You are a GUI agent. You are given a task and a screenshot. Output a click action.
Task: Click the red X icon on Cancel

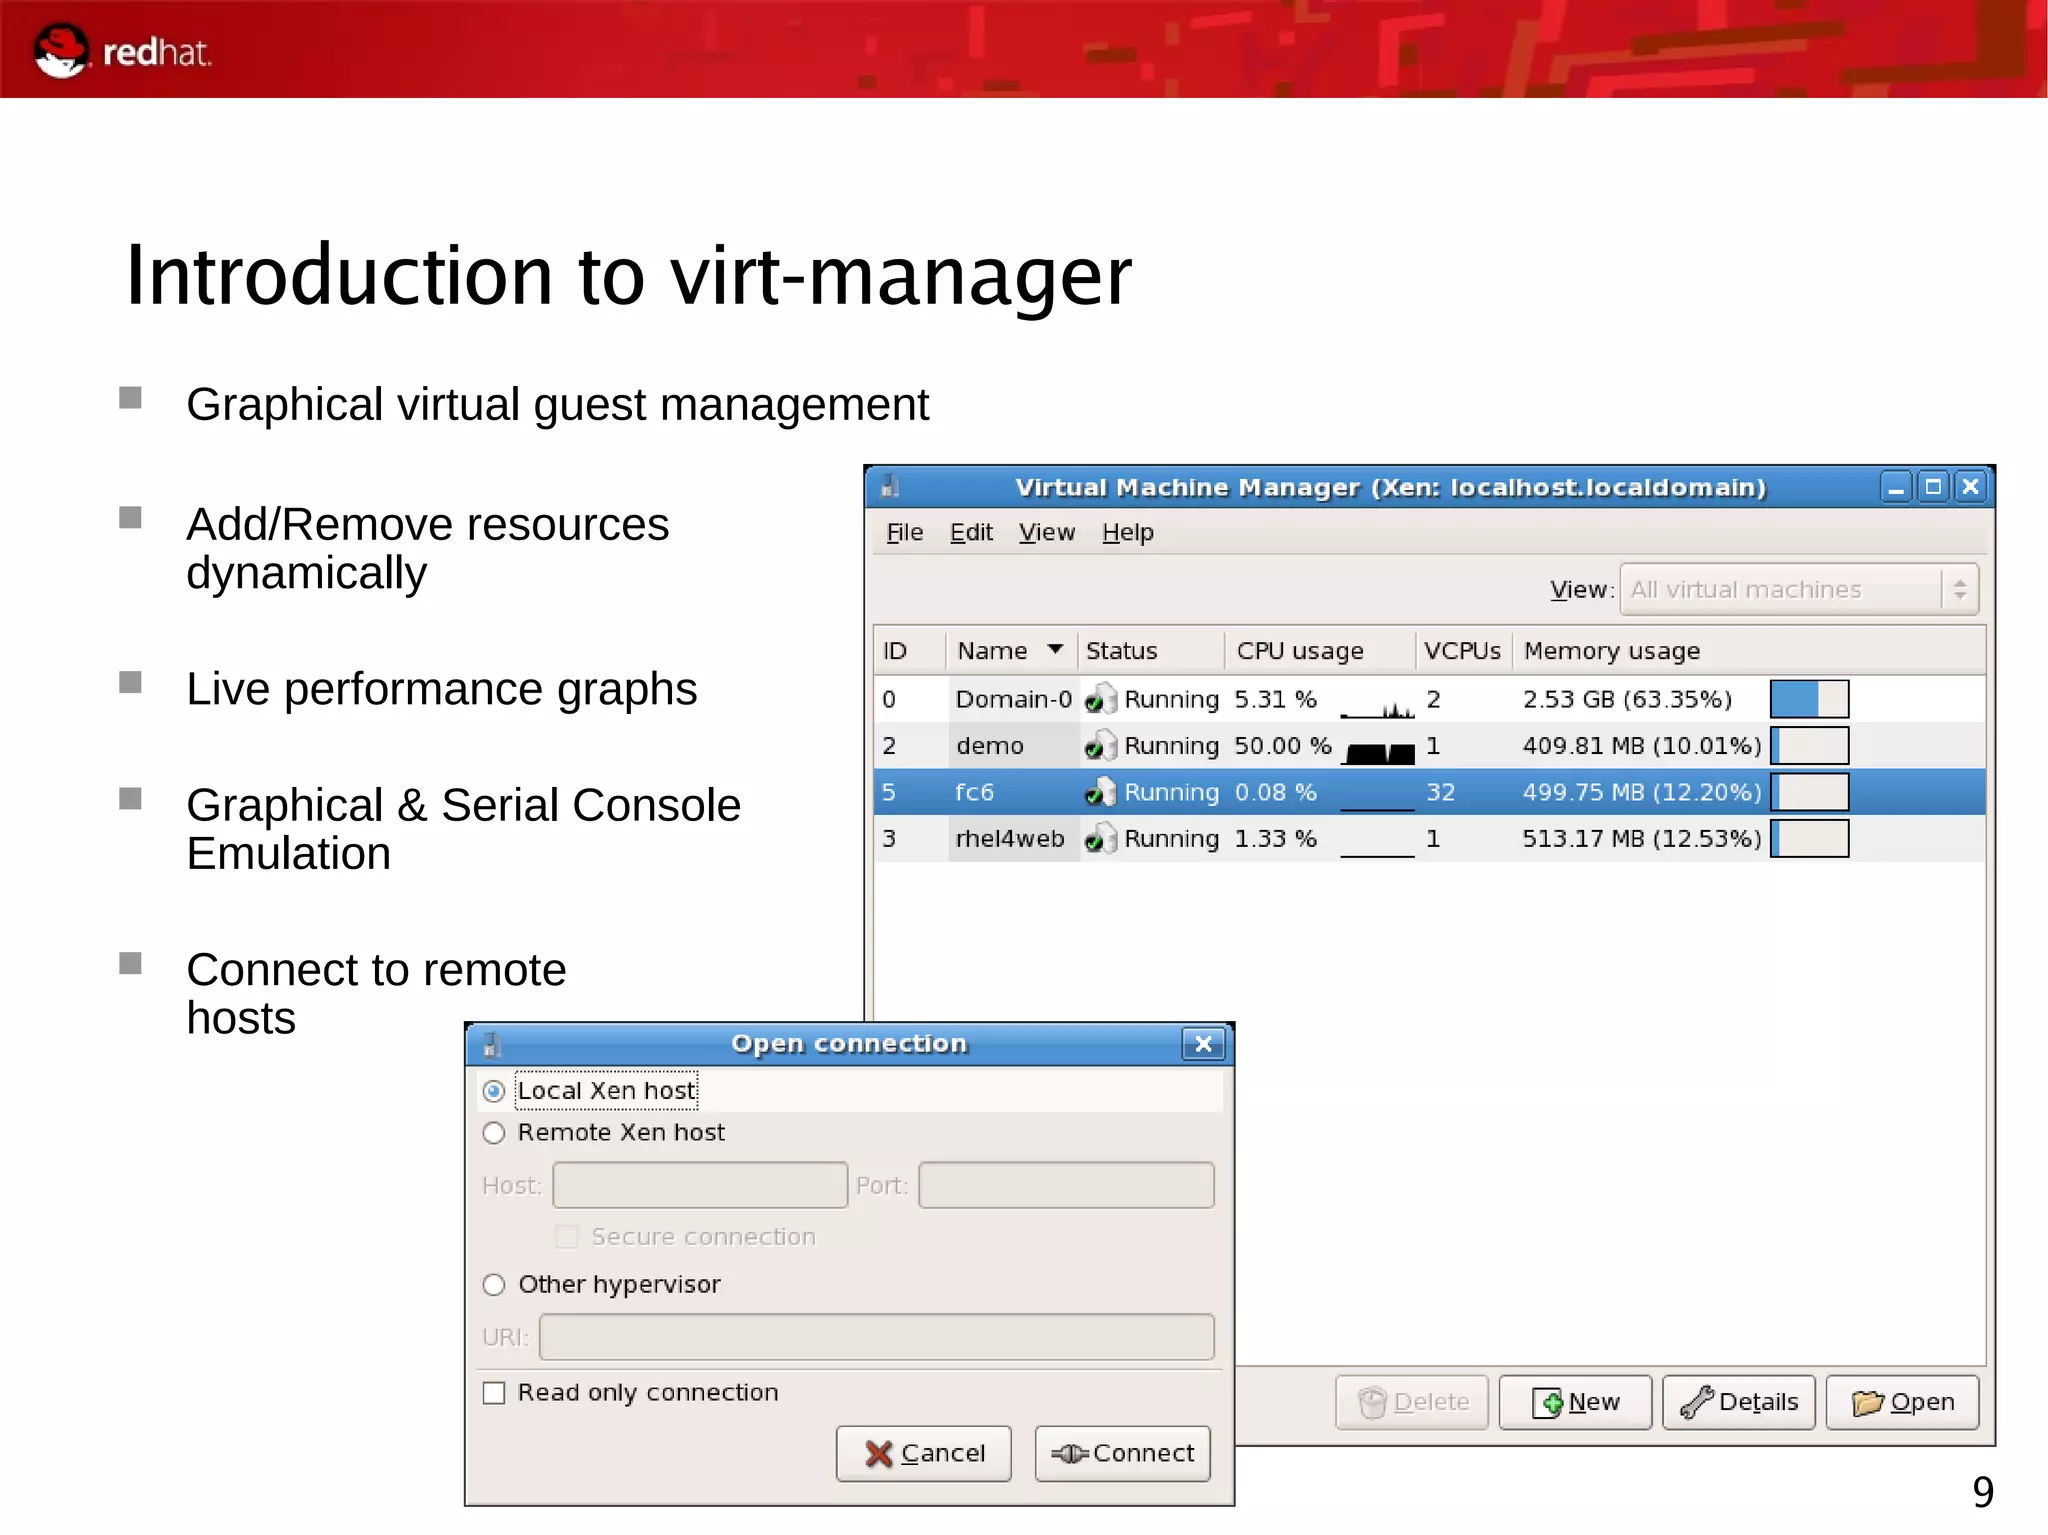pyautogui.click(x=878, y=1454)
